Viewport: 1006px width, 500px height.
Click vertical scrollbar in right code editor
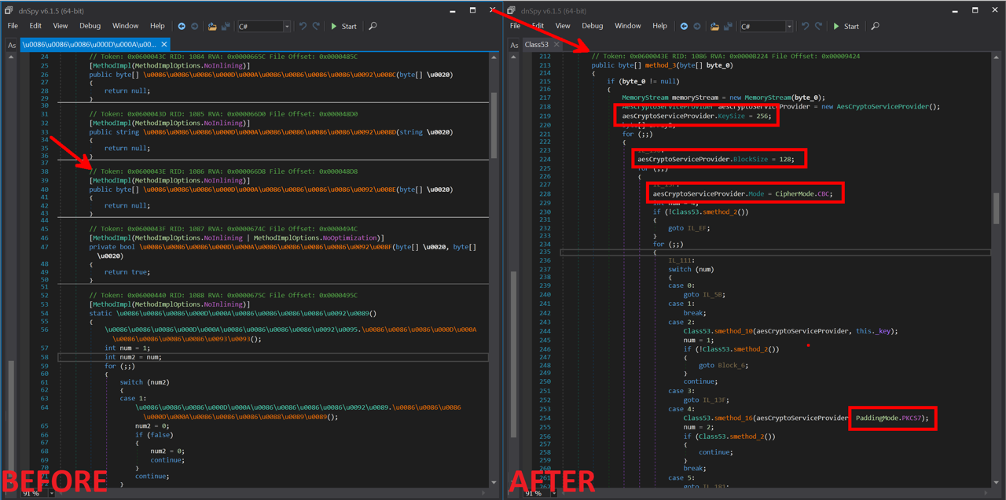point(998,210)
